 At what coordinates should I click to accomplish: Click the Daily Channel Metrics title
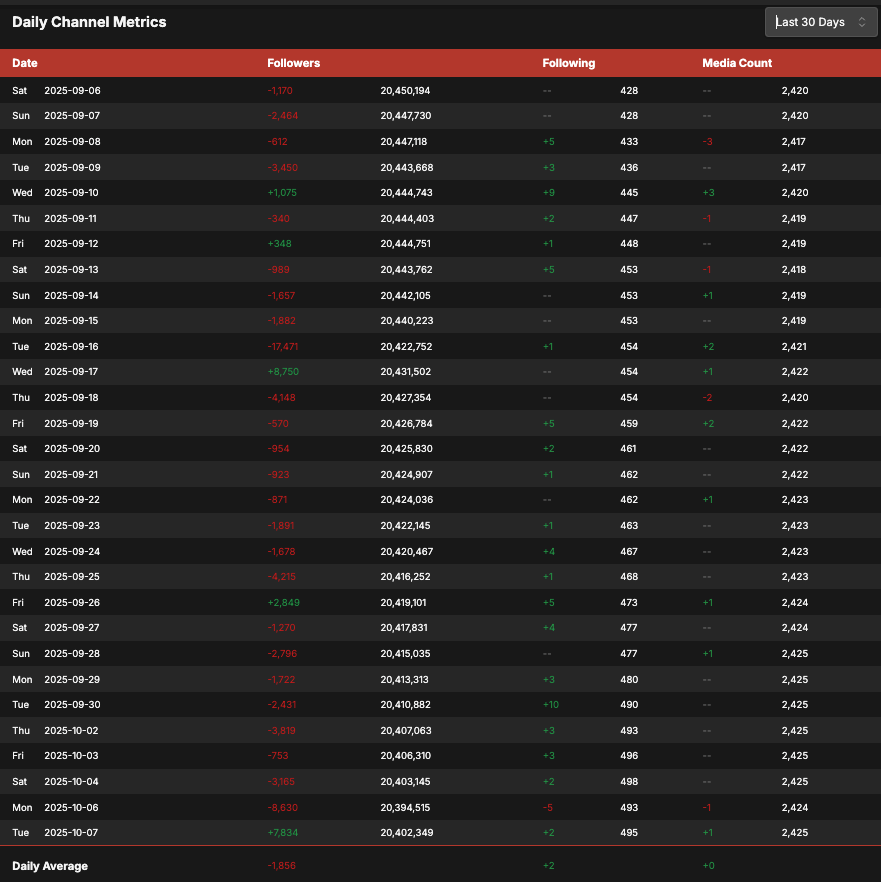coord(89,21)
